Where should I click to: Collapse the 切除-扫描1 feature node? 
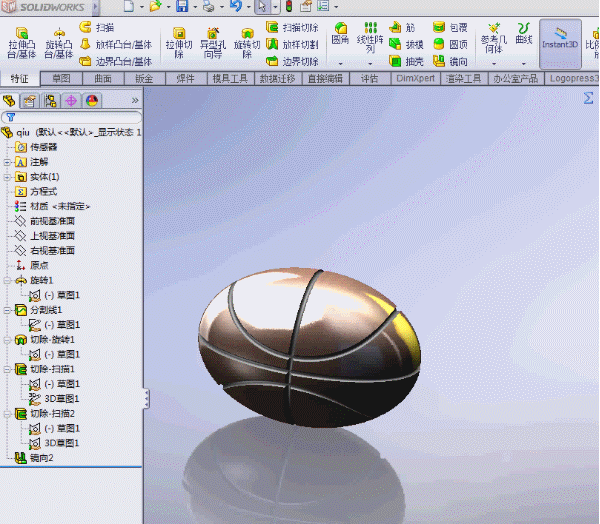(7, 369)
